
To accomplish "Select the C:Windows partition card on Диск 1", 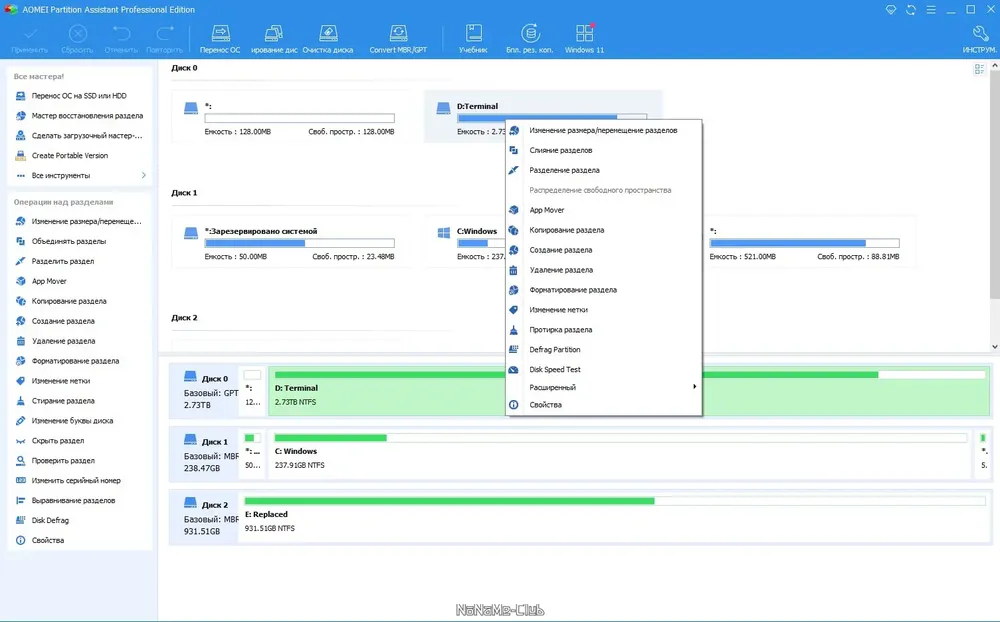I will click(466, 243).
